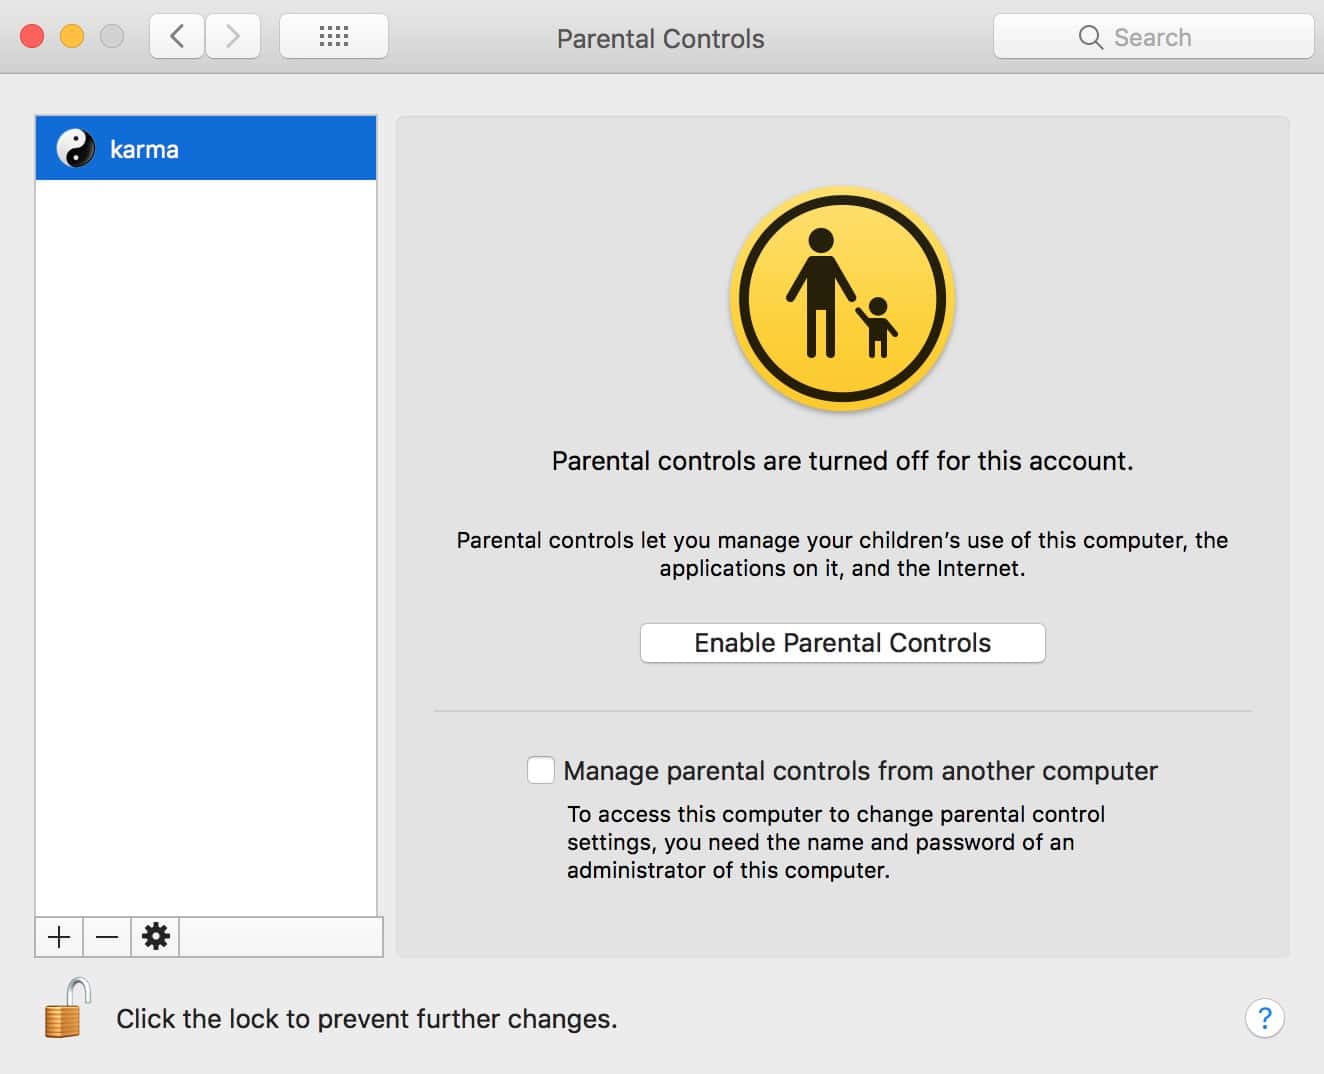
Task: Minimize the window with the yellow button
Action: (x=72, y=37)
